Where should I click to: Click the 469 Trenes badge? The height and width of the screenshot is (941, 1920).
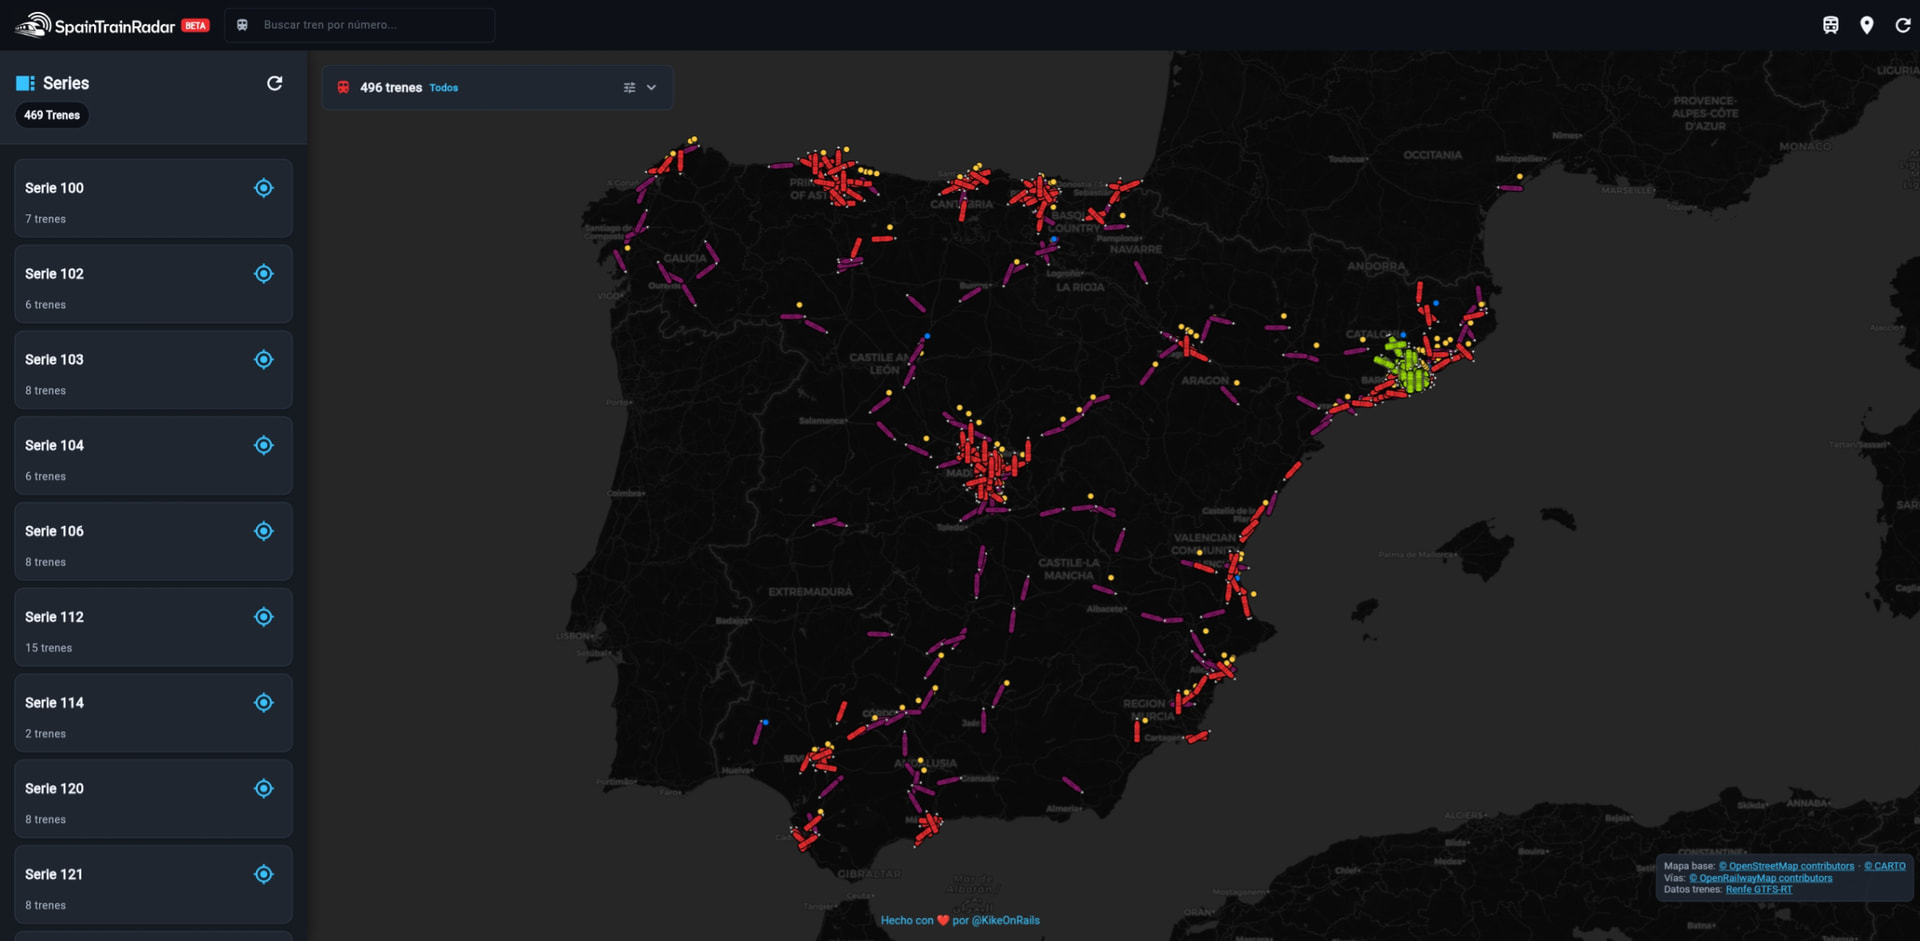point(52,115)
